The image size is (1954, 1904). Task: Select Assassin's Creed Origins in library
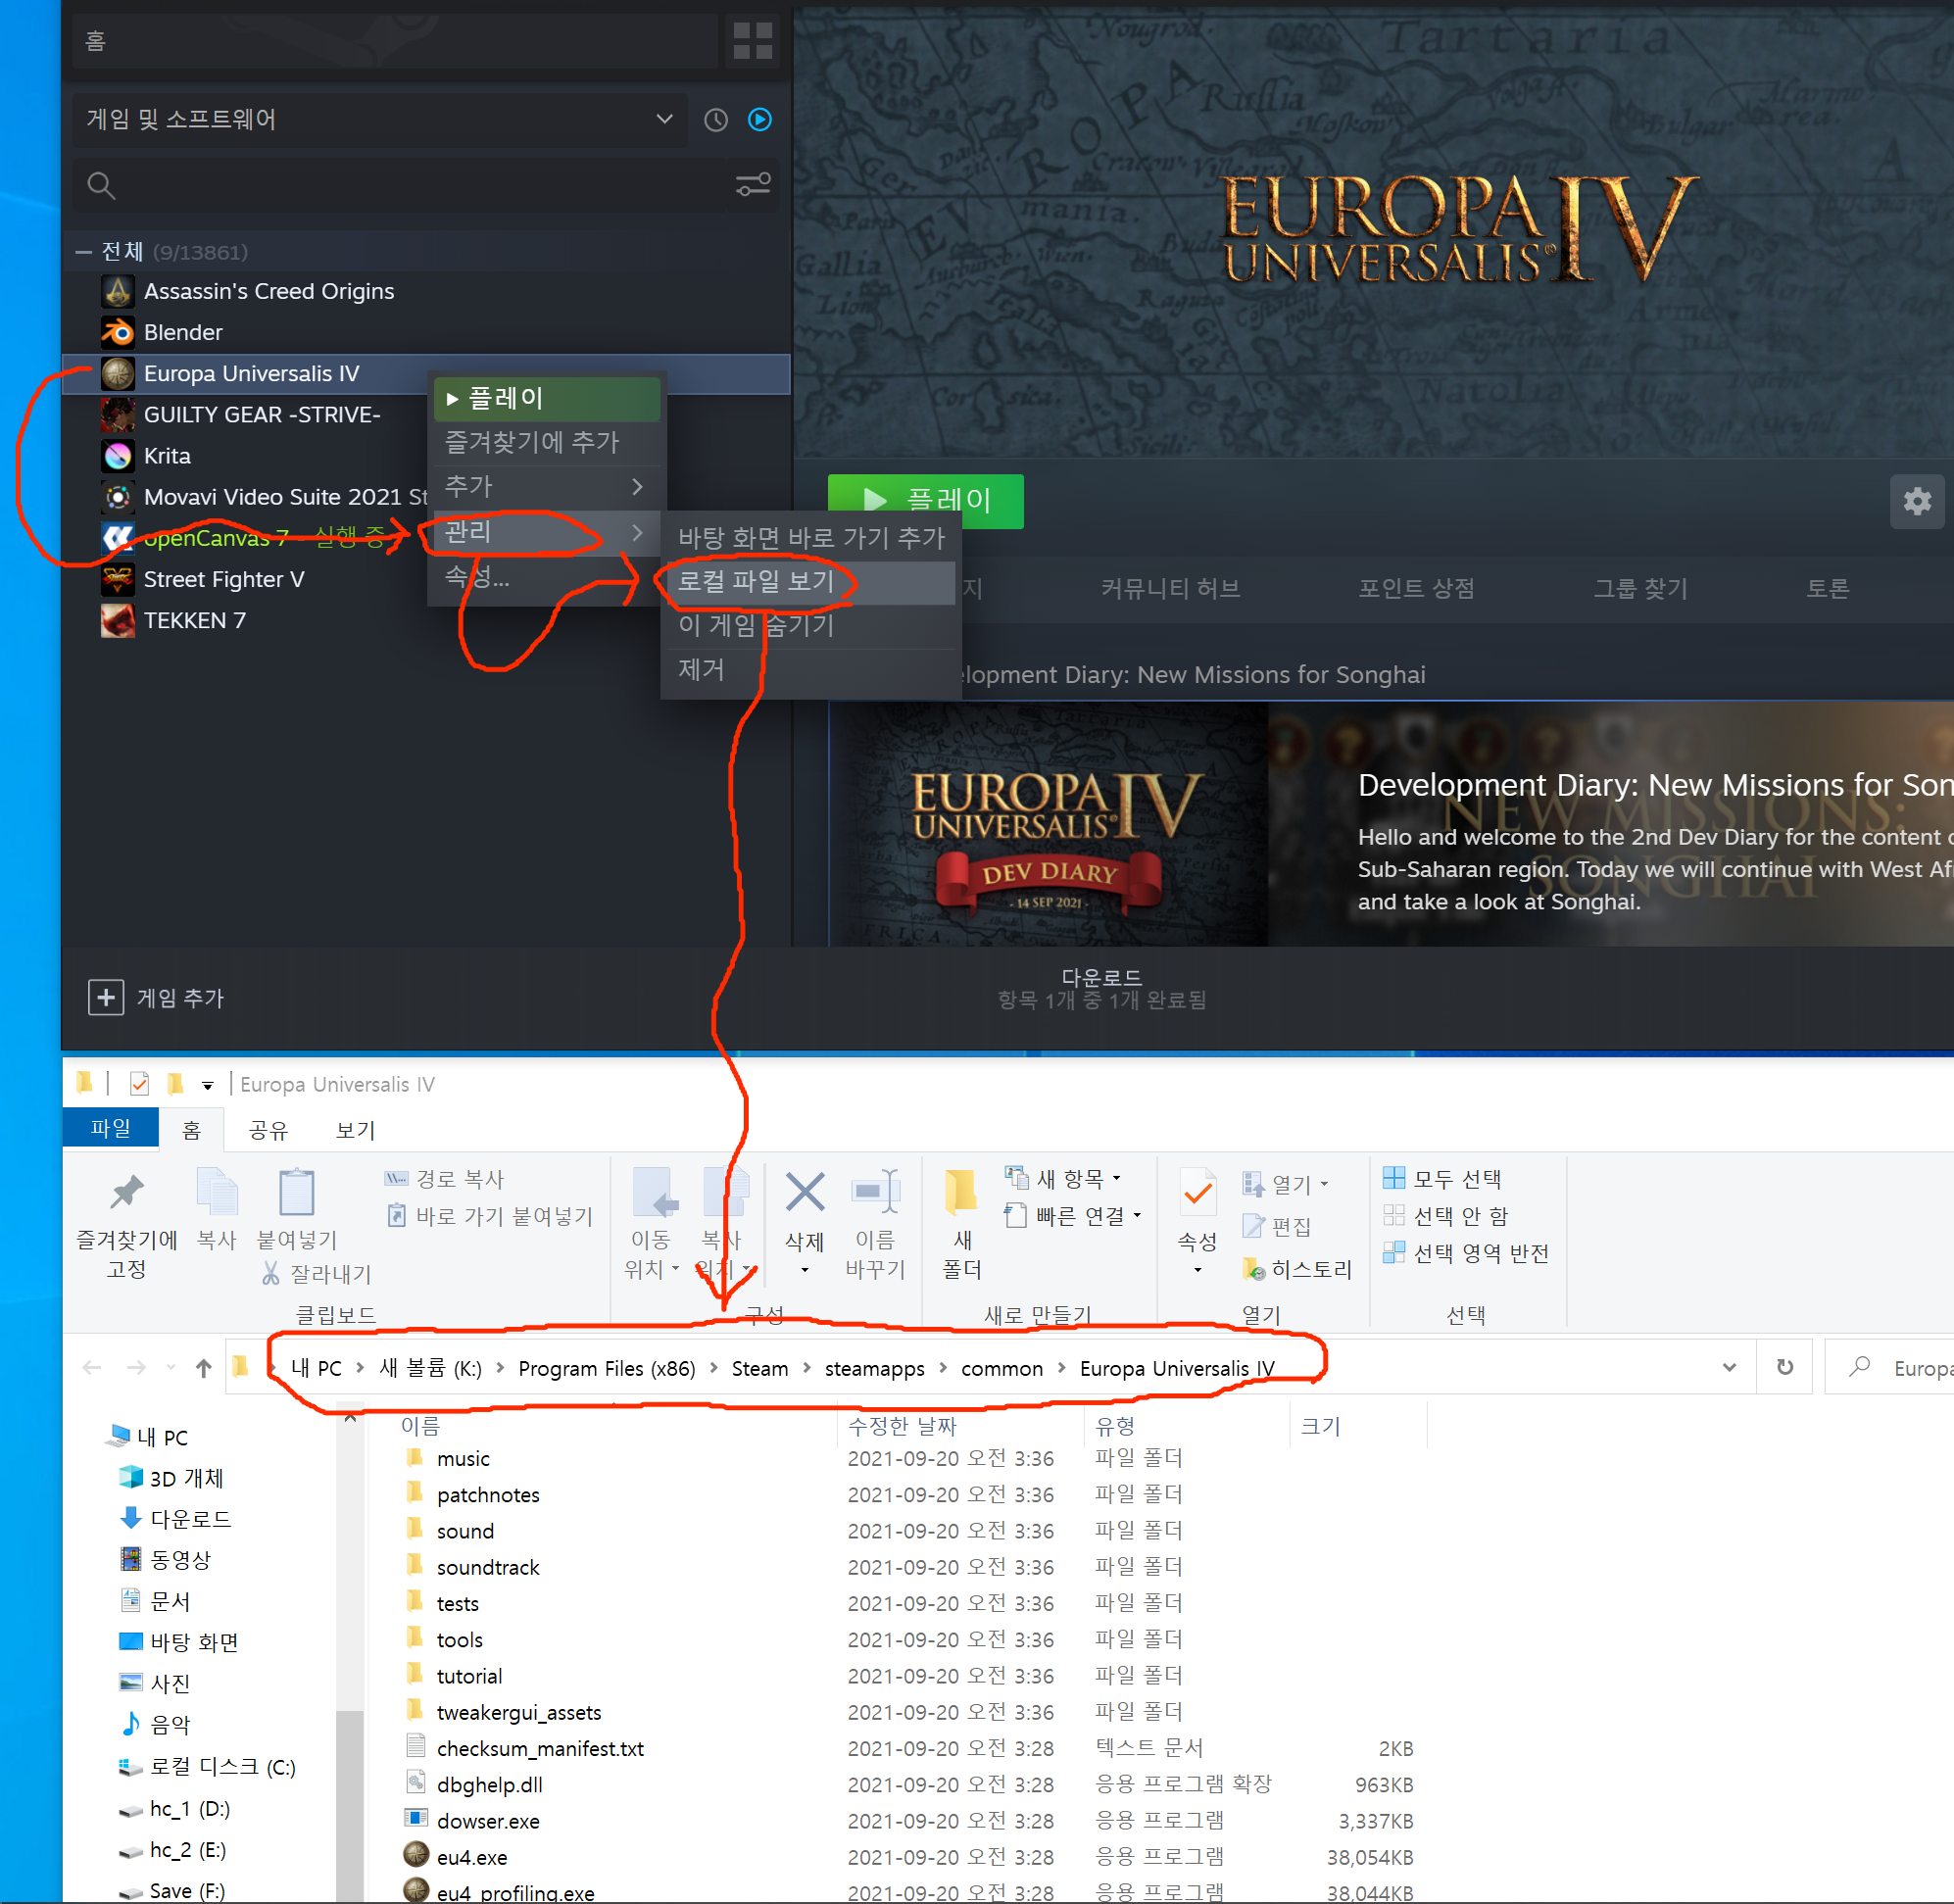(269, 291)
